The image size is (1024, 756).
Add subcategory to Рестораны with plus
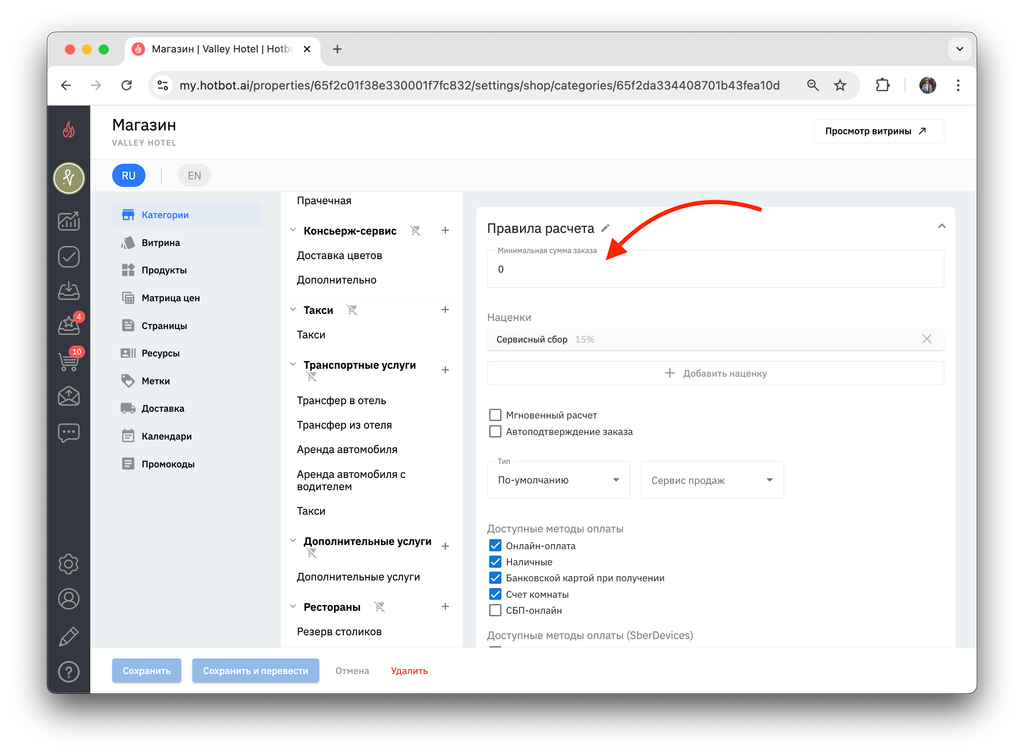[445, 606]
